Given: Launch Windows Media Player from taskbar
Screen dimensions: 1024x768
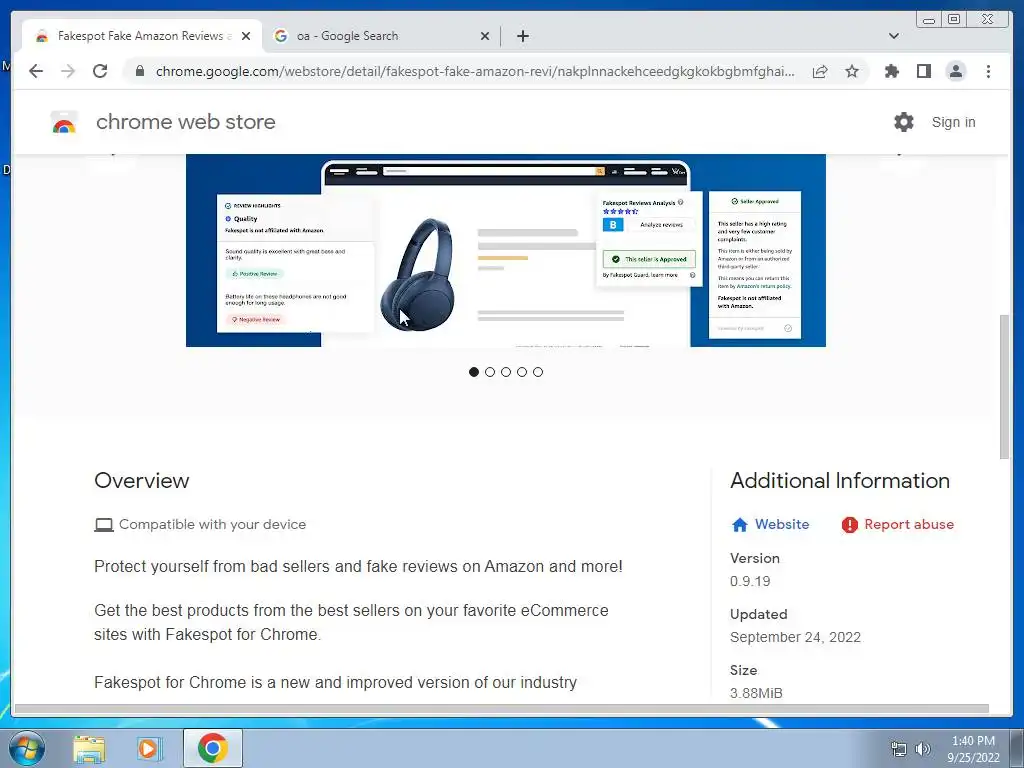Looking at the screenshot, I should [x=149, y=748].
